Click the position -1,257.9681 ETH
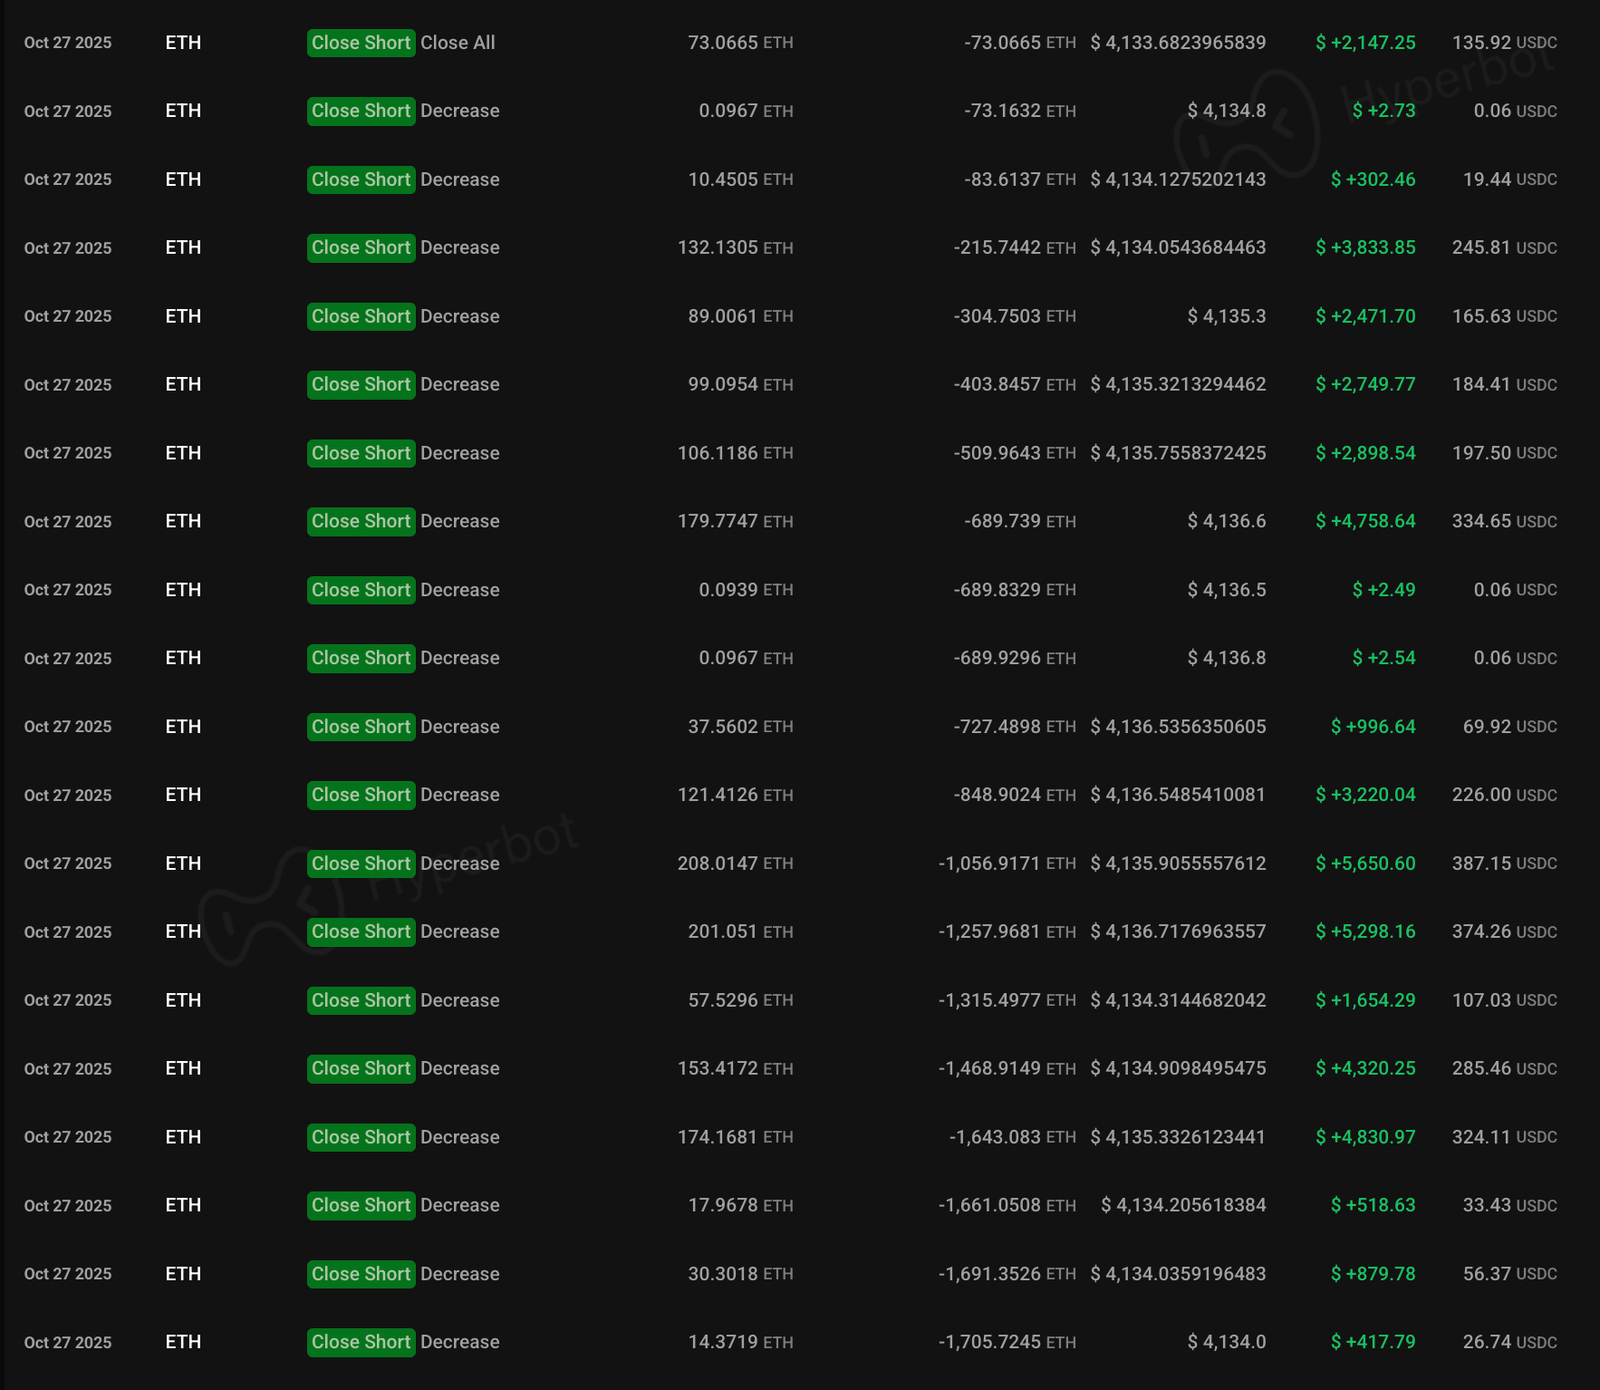1600x1390 pixels. coord(1008,933)
